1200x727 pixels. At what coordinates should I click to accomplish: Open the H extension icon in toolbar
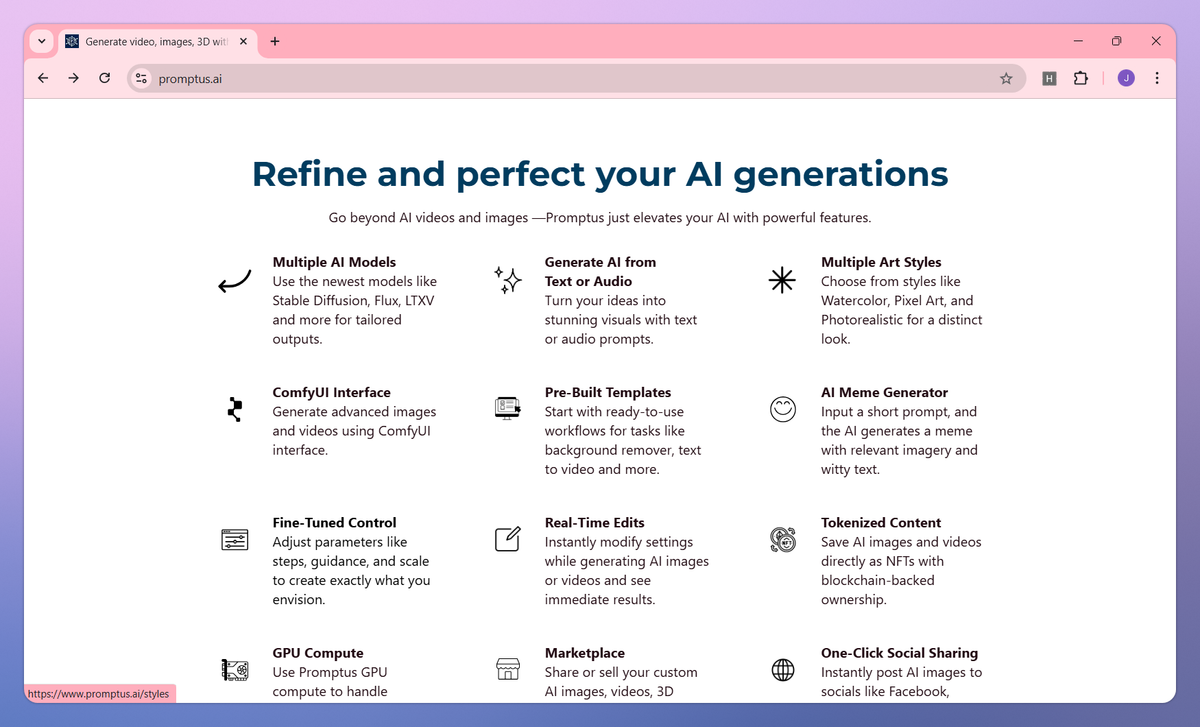[x=1049, y=78]
